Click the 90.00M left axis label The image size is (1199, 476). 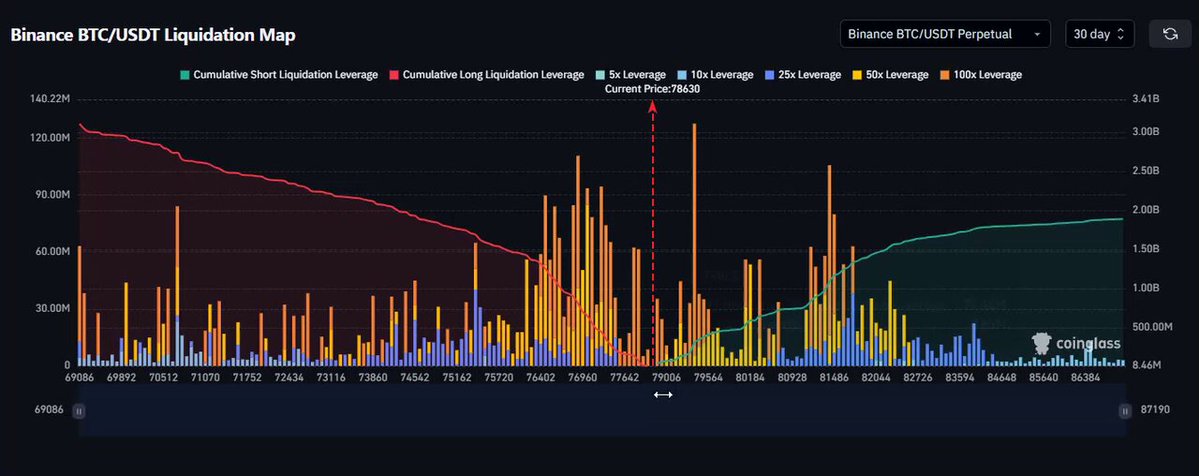54,194
